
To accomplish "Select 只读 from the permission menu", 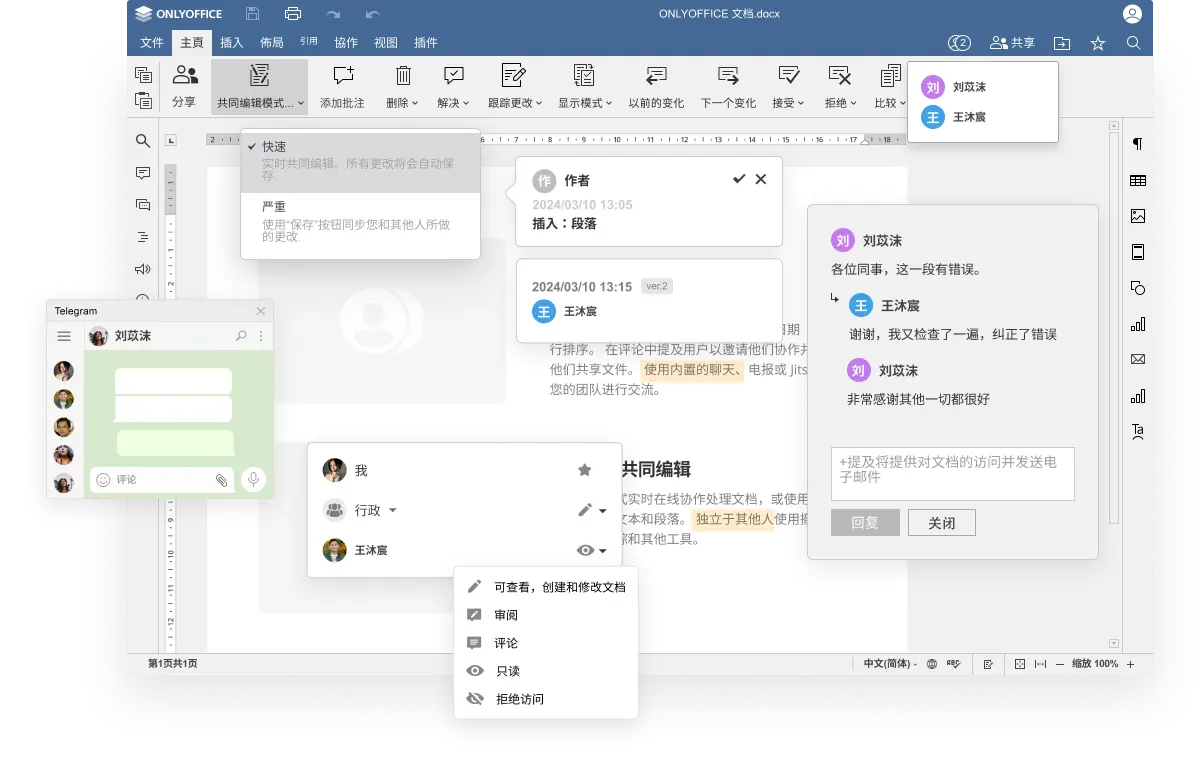I will [x=510, y=671].
